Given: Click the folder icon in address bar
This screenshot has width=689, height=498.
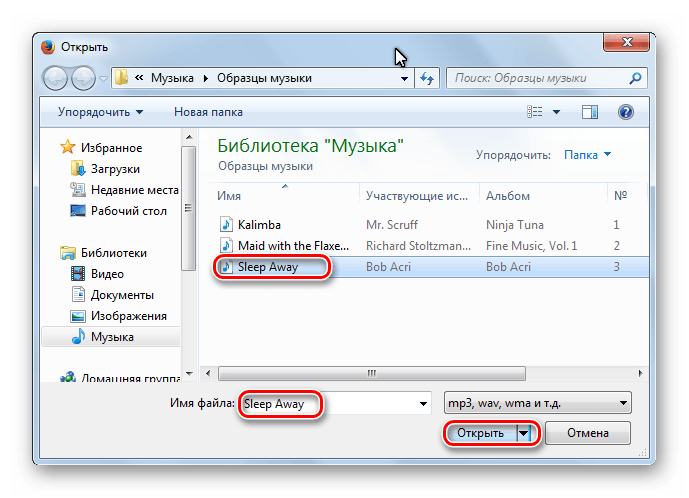Looking at the screenshot, I should pyautogui.click(x=121, y=78).
